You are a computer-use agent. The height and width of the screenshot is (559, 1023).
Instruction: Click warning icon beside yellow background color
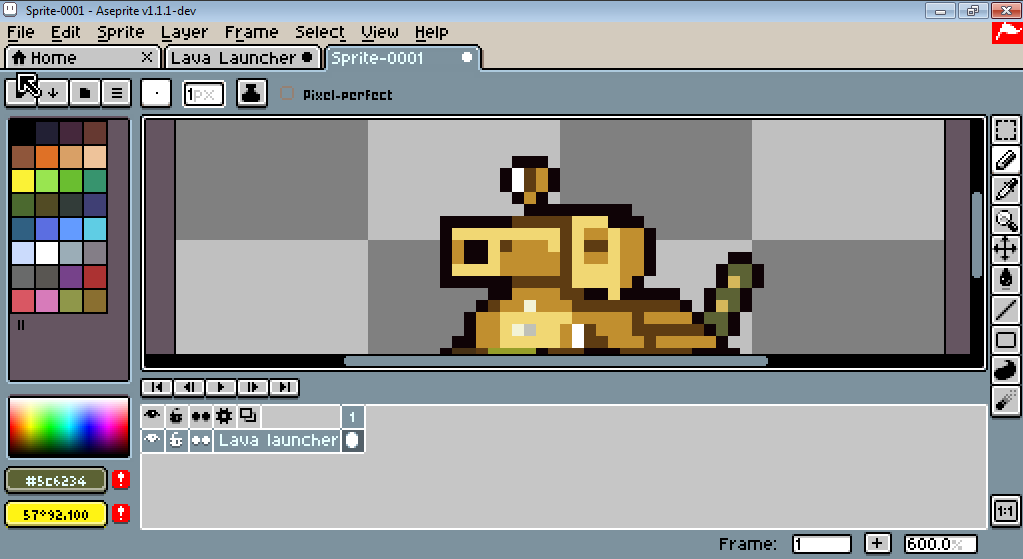[121, 513]
